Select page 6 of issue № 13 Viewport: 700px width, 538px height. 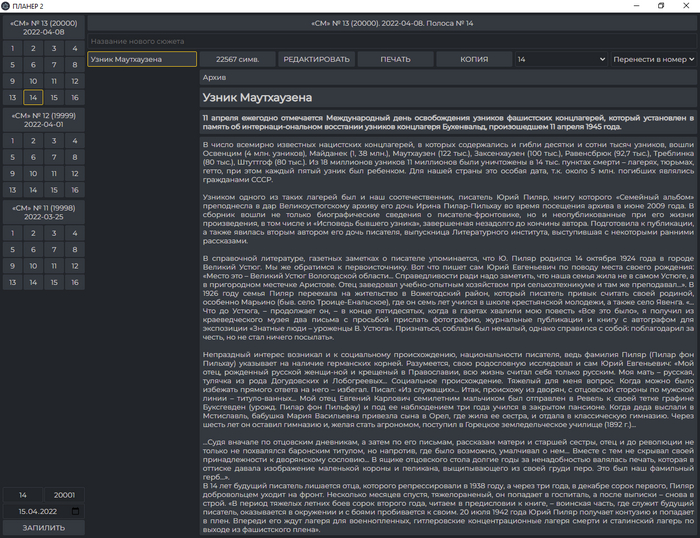tap(33, 65)
